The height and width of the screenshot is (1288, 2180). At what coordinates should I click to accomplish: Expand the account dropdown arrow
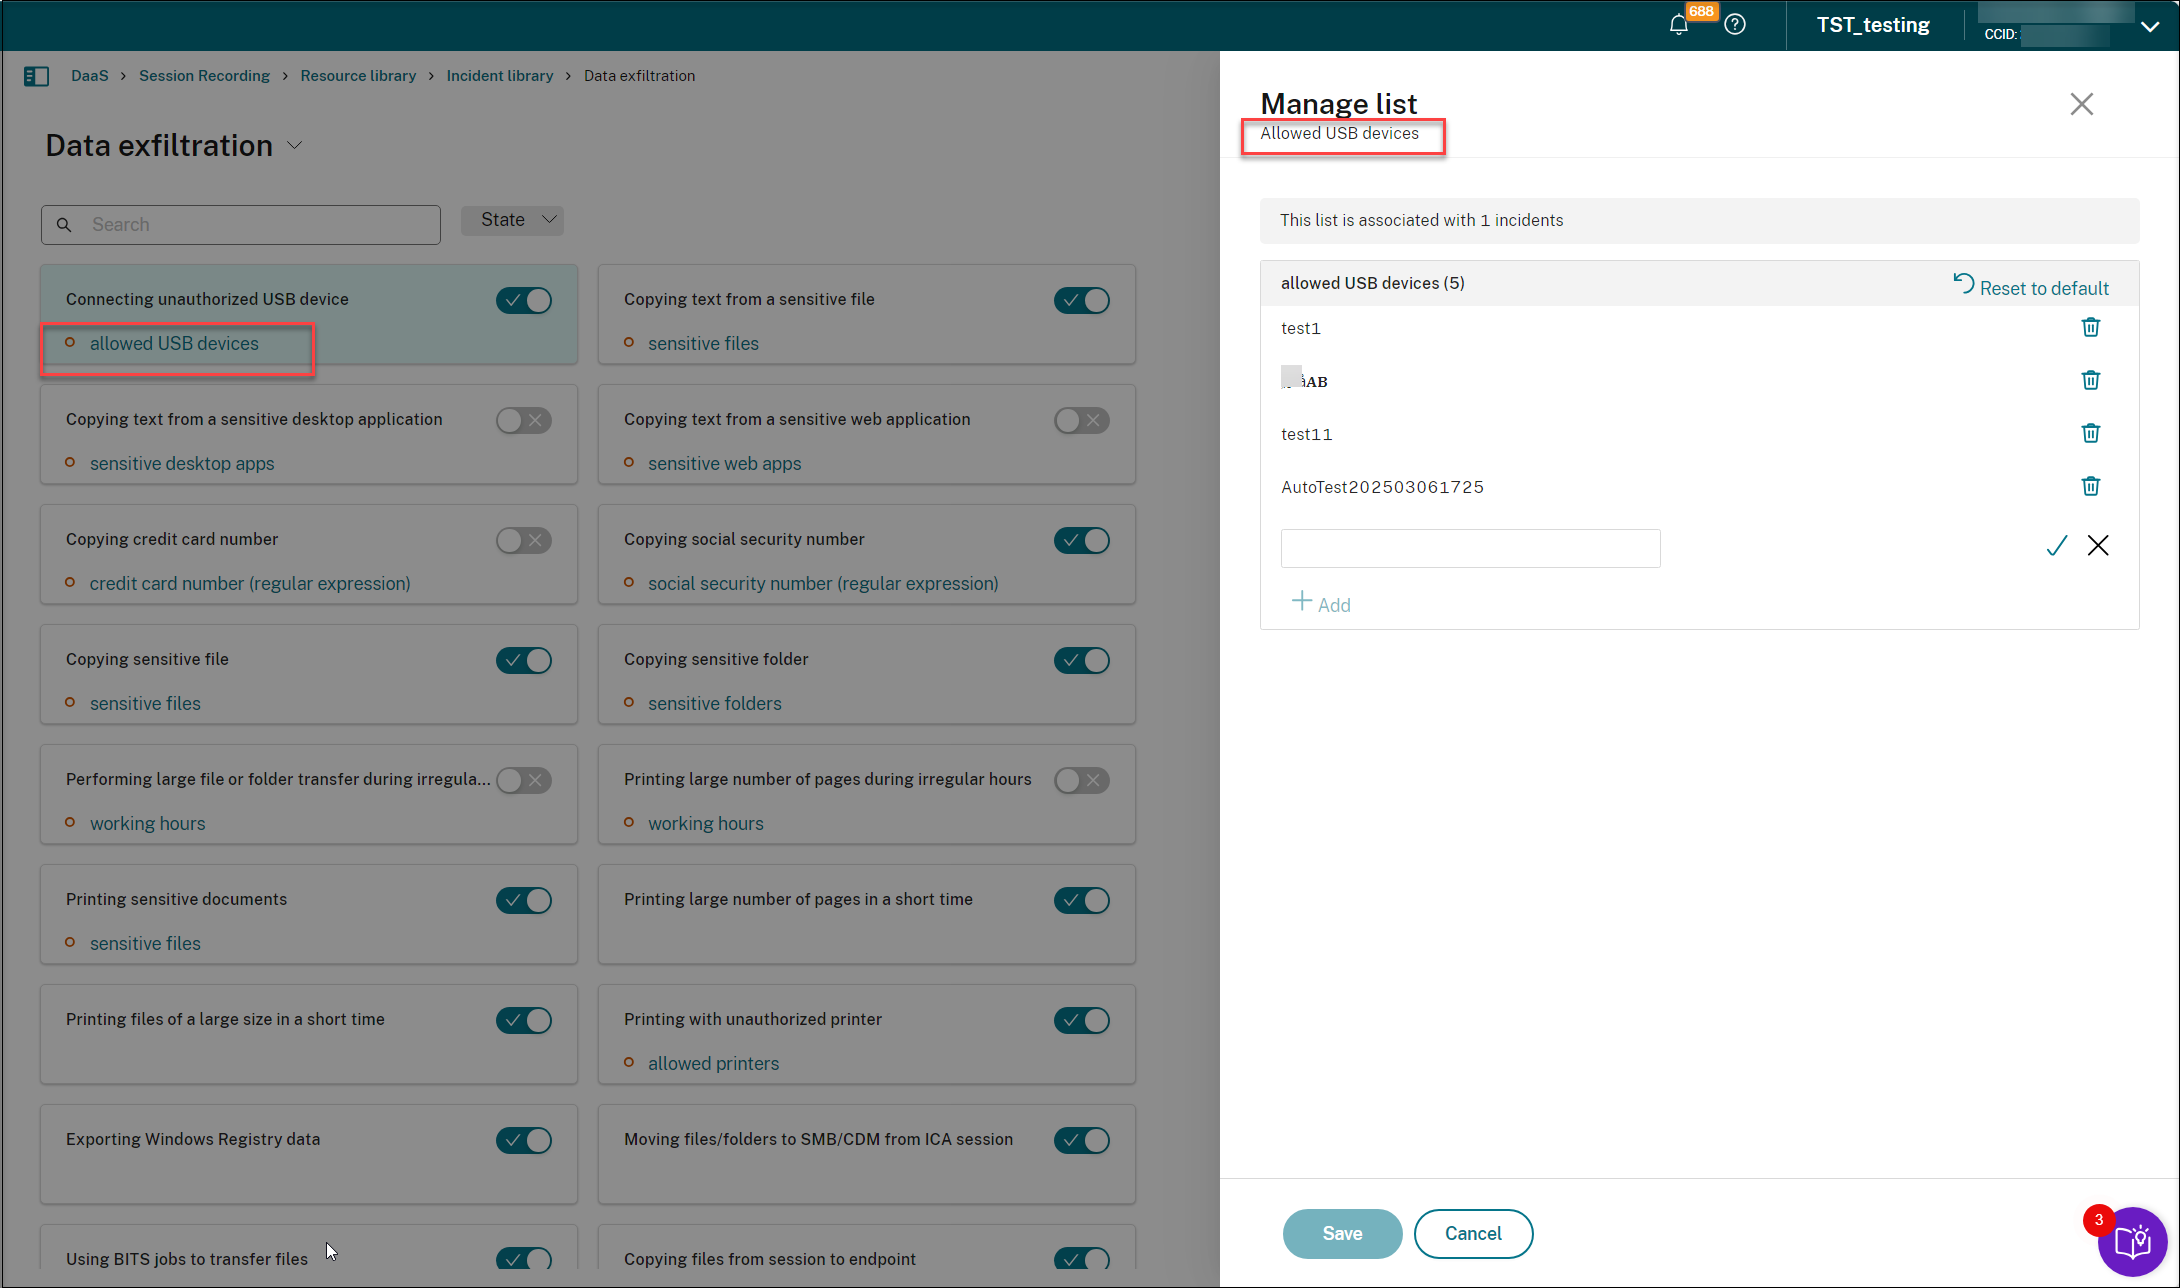(2150, 27)
